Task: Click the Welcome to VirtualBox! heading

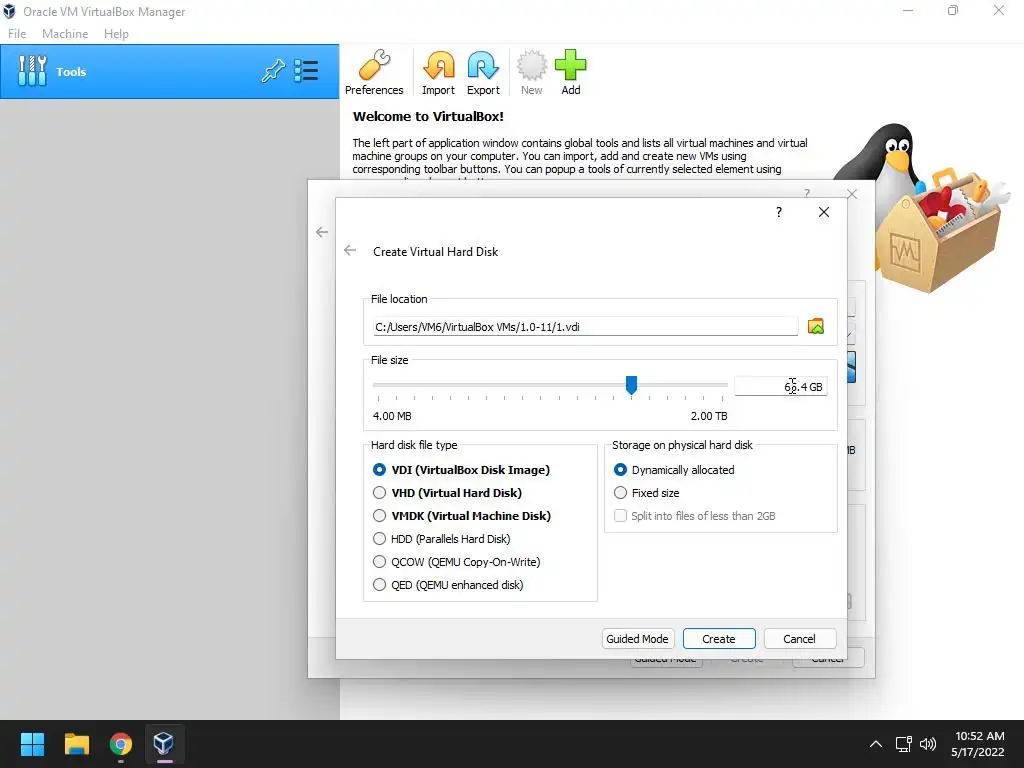Action: (428, 116)
